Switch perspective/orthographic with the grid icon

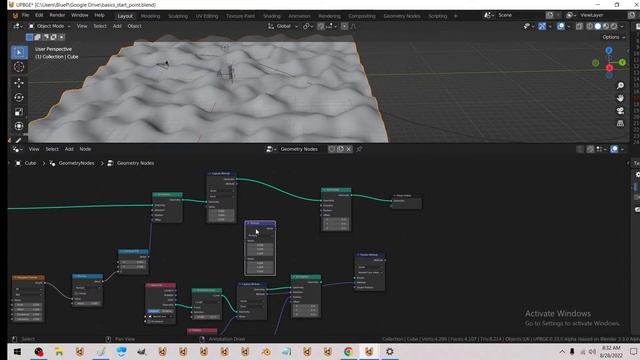coord(620,123)
